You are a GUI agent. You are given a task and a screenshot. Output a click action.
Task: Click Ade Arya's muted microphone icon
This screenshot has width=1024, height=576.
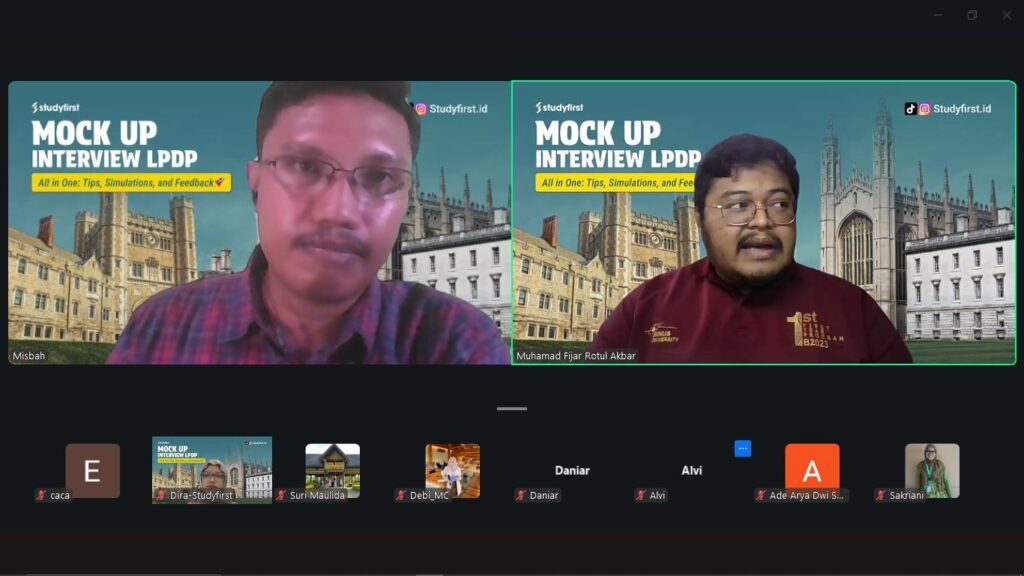coord(761,495)
